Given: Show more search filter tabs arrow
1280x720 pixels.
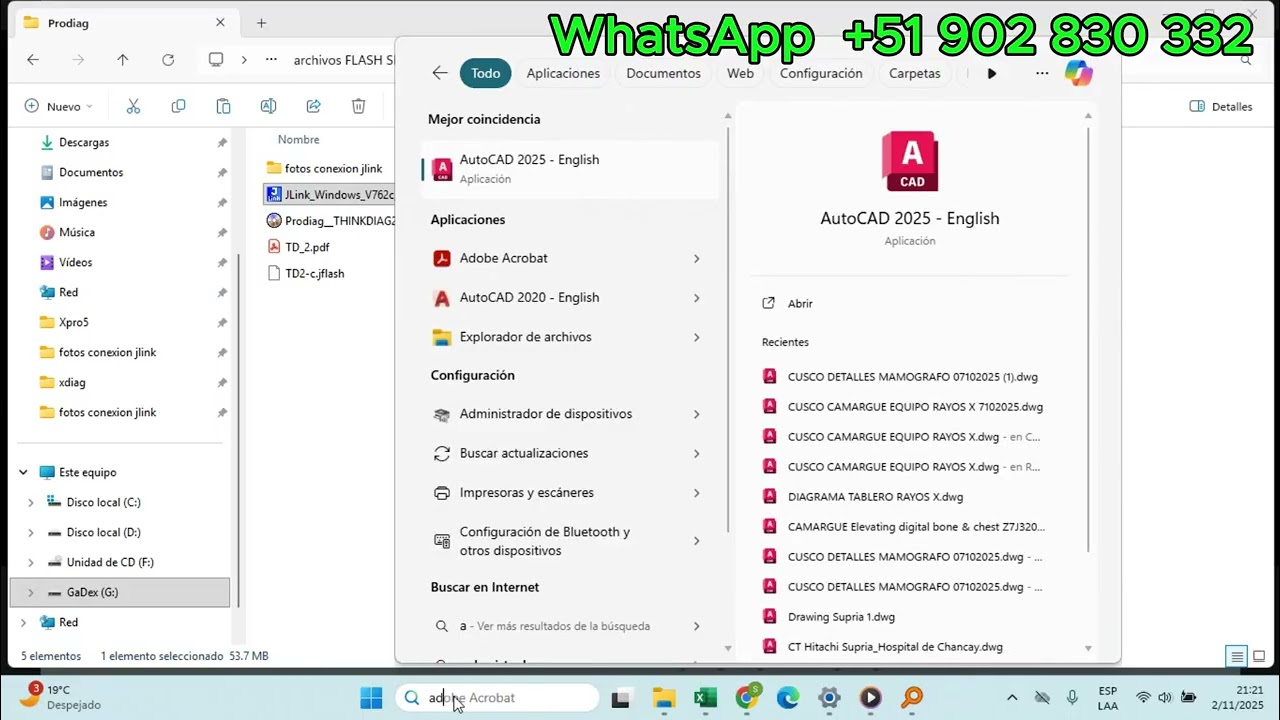Looking at the screenshot, I should coord(991,73).
